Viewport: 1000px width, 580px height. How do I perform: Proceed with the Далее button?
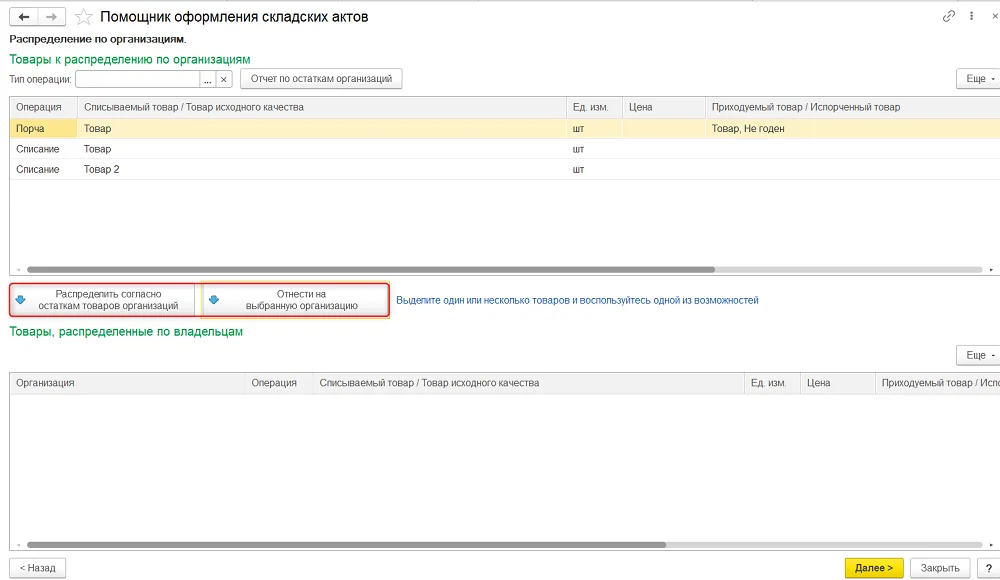point(874,568)
